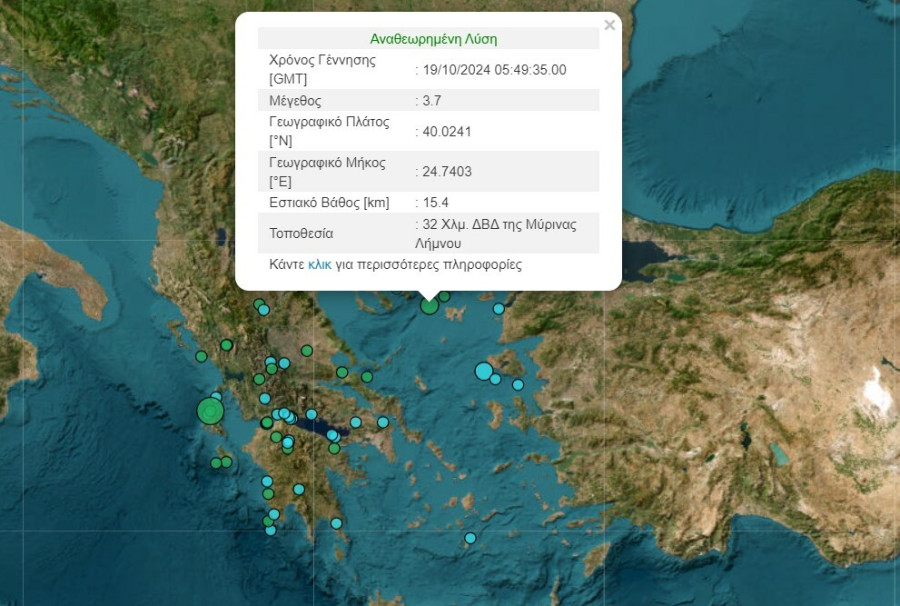Select the Γεωγραφικό Πλάτος latitude value
This screenshot has height=606, width=900.
click(x=447, y=131)
